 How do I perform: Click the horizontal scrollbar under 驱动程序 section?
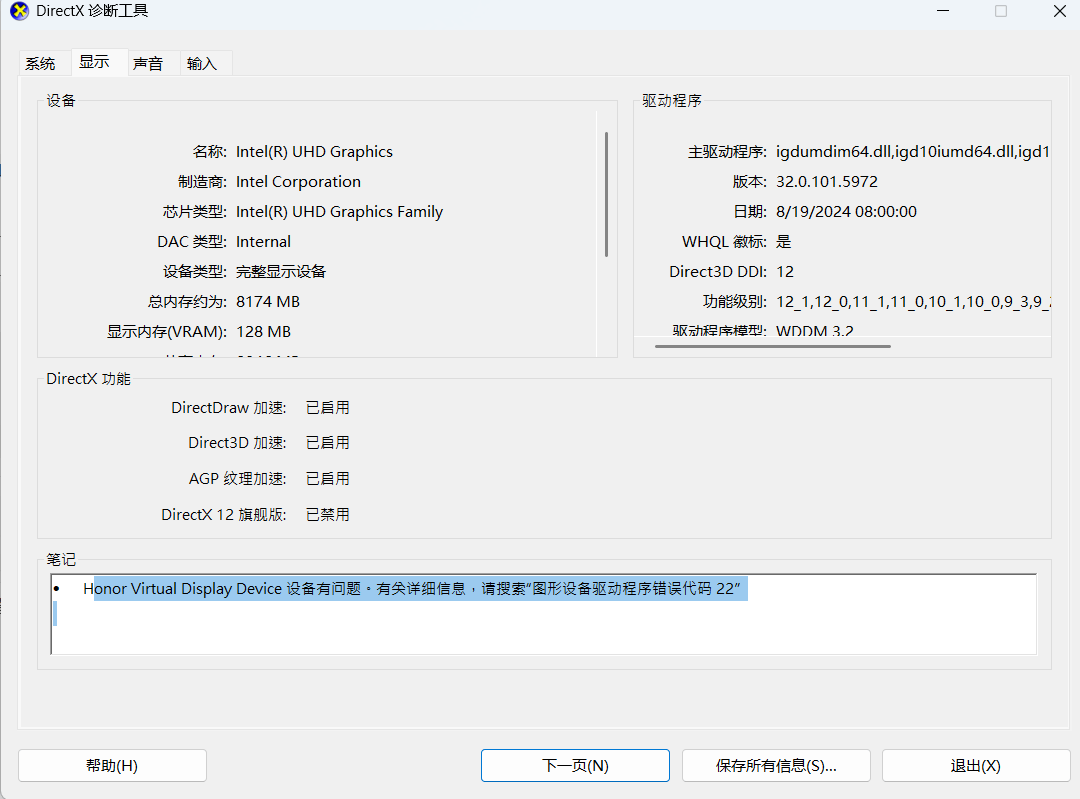[773, 346]
